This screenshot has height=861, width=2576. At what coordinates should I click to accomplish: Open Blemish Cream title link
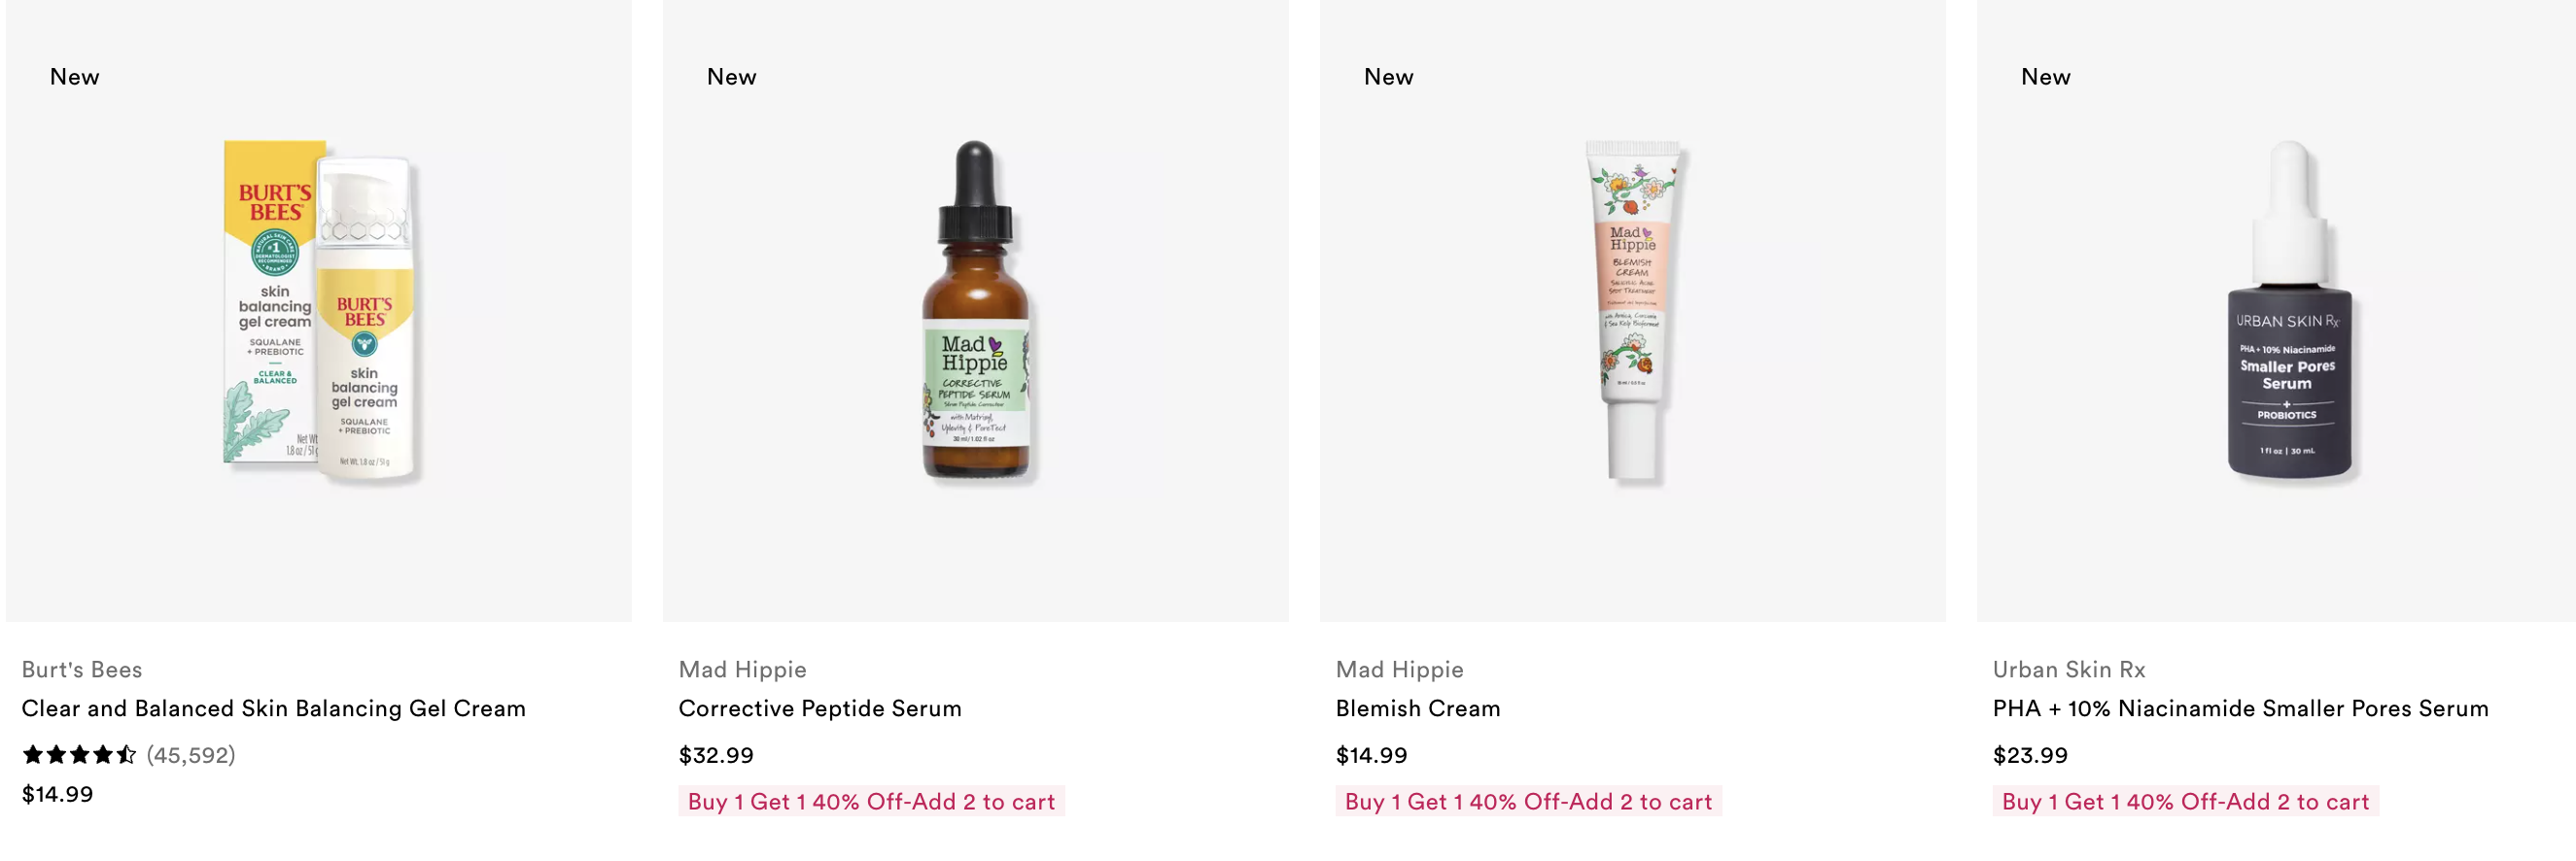[1418, 708]
